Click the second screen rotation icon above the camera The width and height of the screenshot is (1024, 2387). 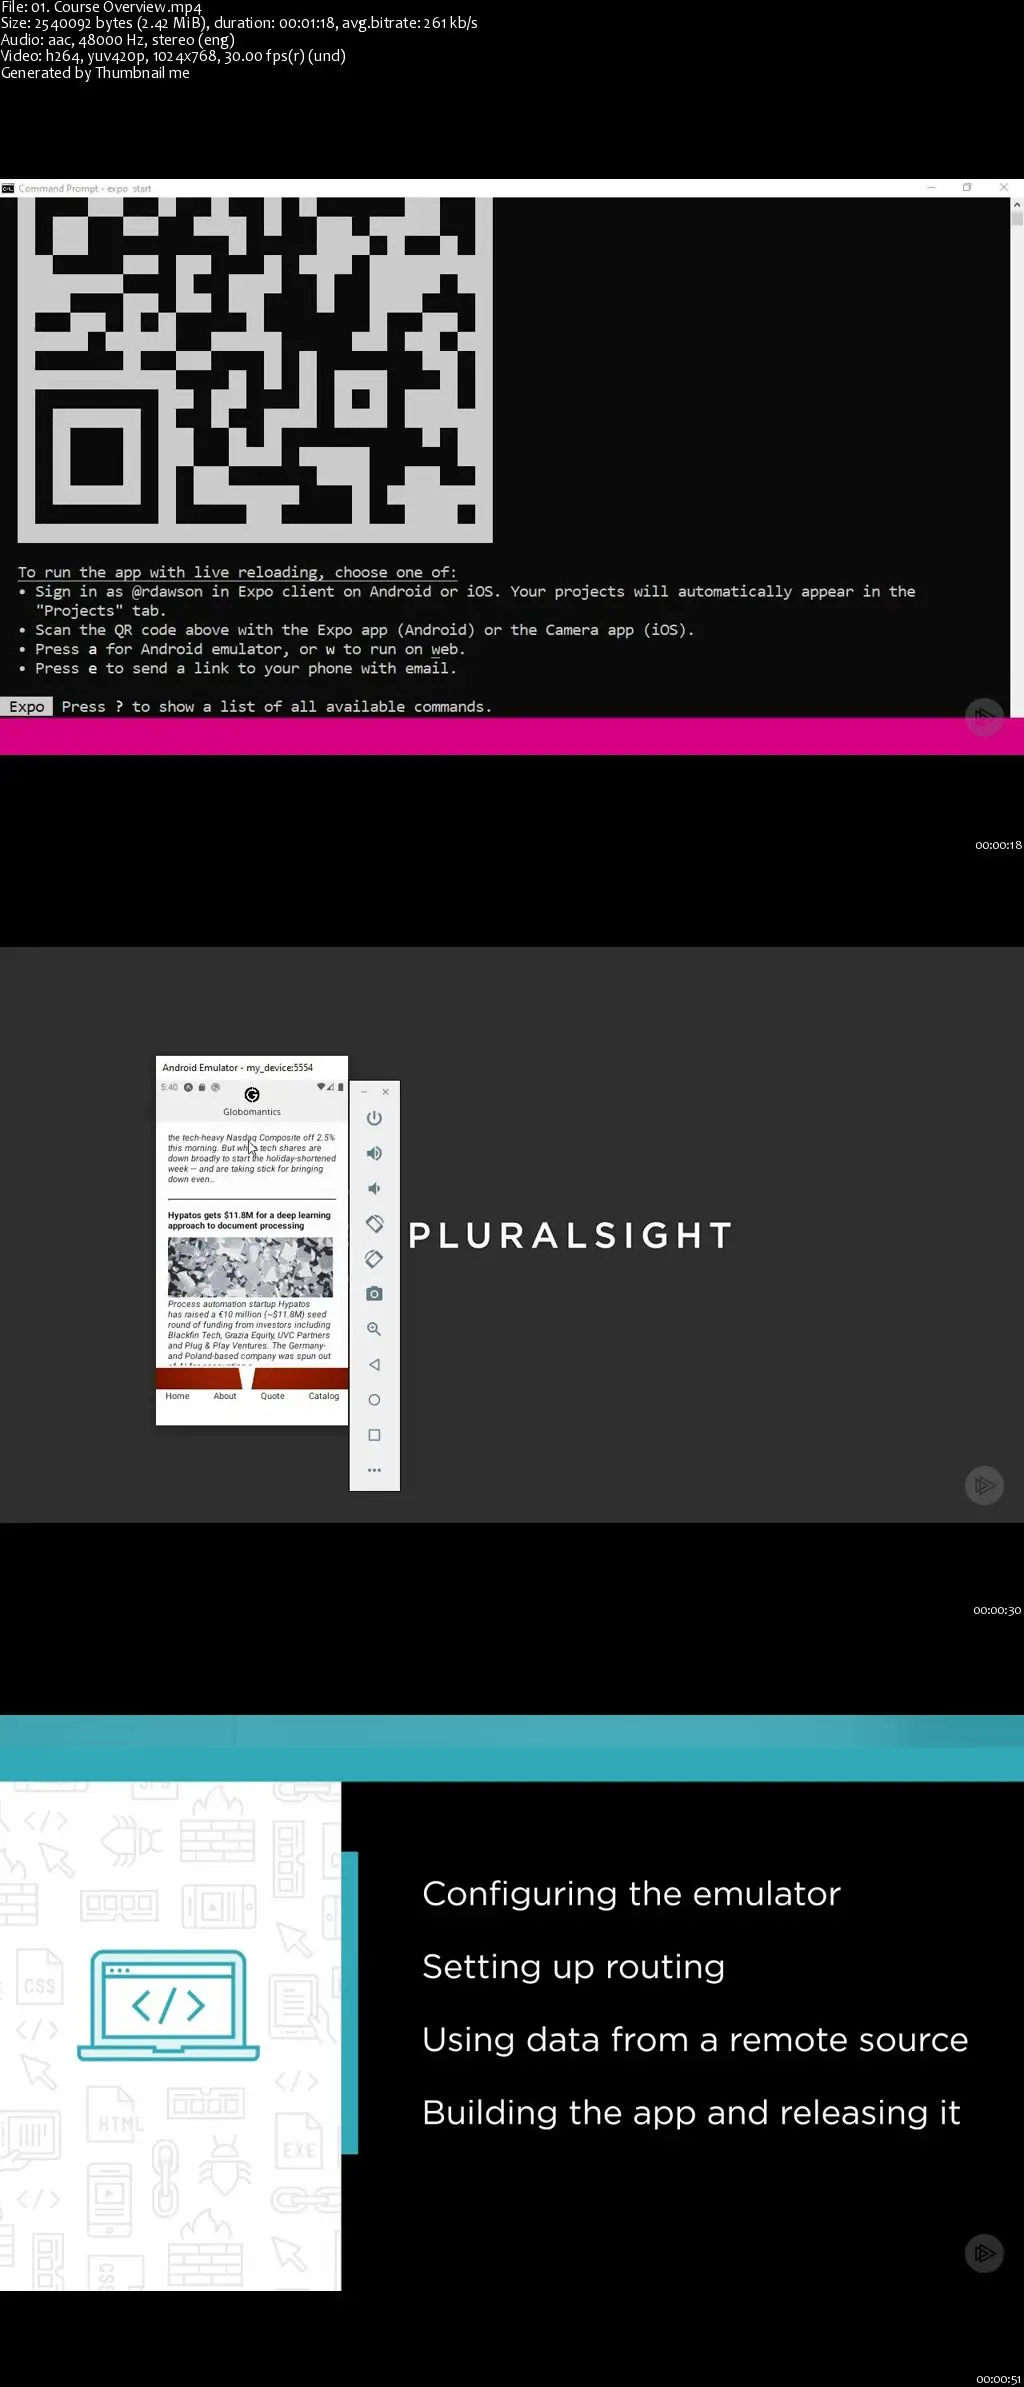(374, 1259)
